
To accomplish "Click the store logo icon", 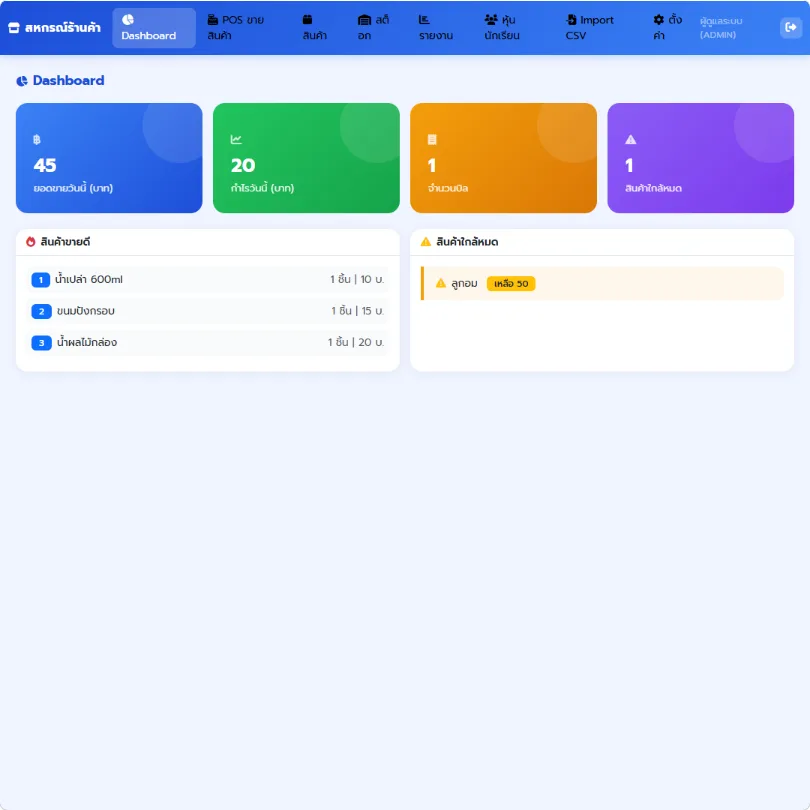I will pyautogui.click(x=14, y=28).
